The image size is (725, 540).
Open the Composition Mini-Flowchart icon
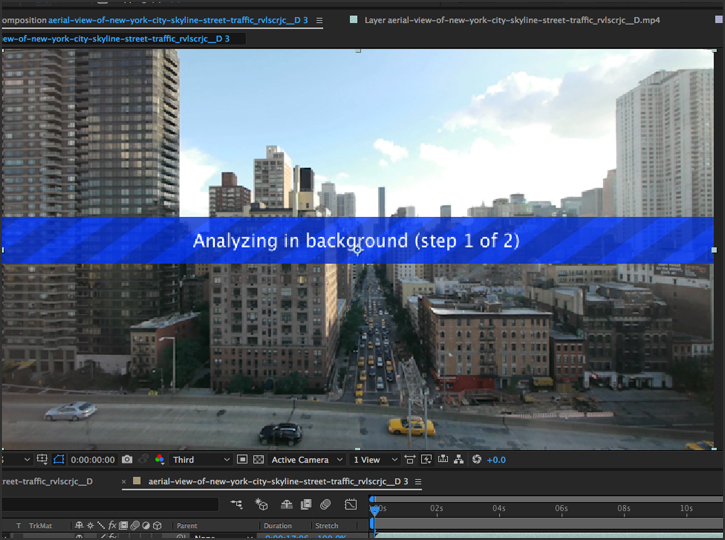pos(237,504)
